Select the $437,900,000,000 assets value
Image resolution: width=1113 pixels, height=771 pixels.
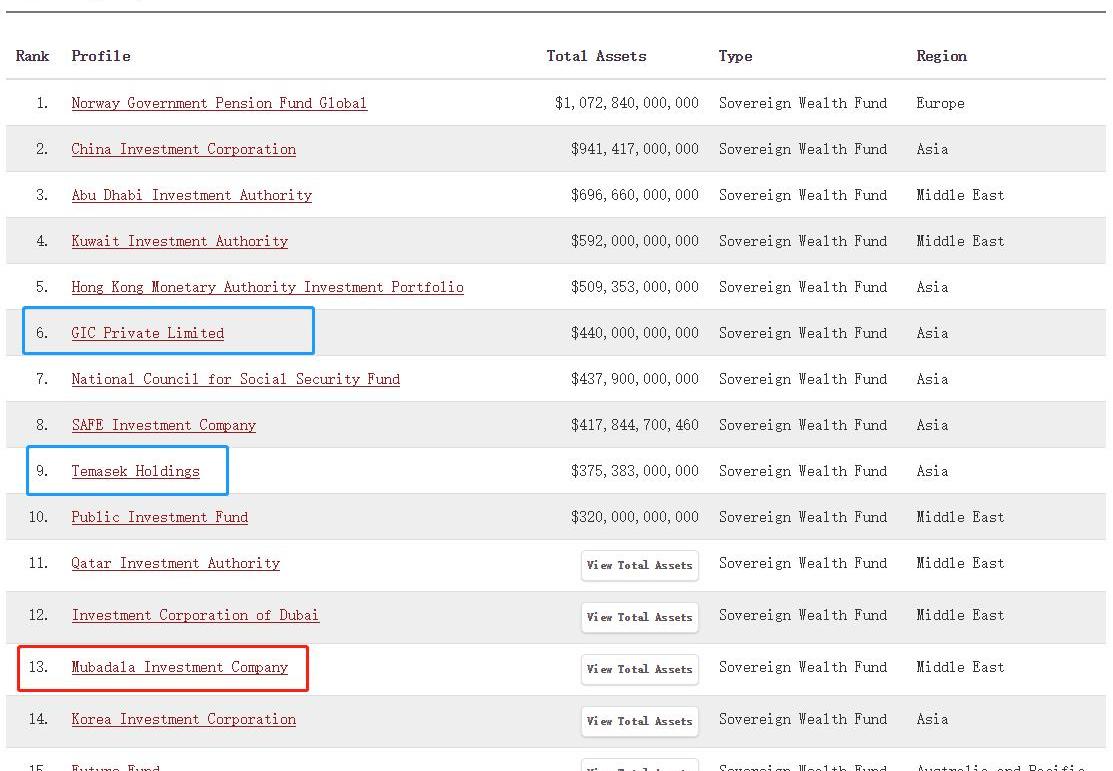point(635,380)
